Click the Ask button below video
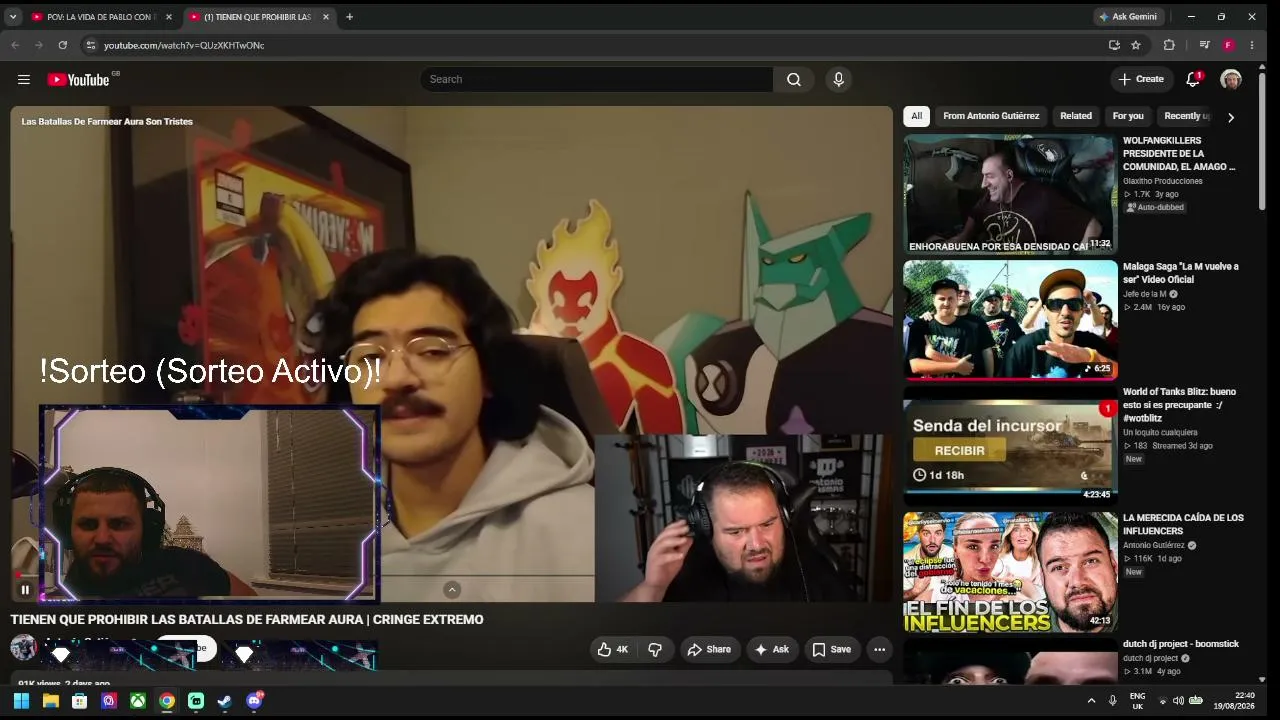Viewport: 1280px width, 720px height. coord(771,650)
